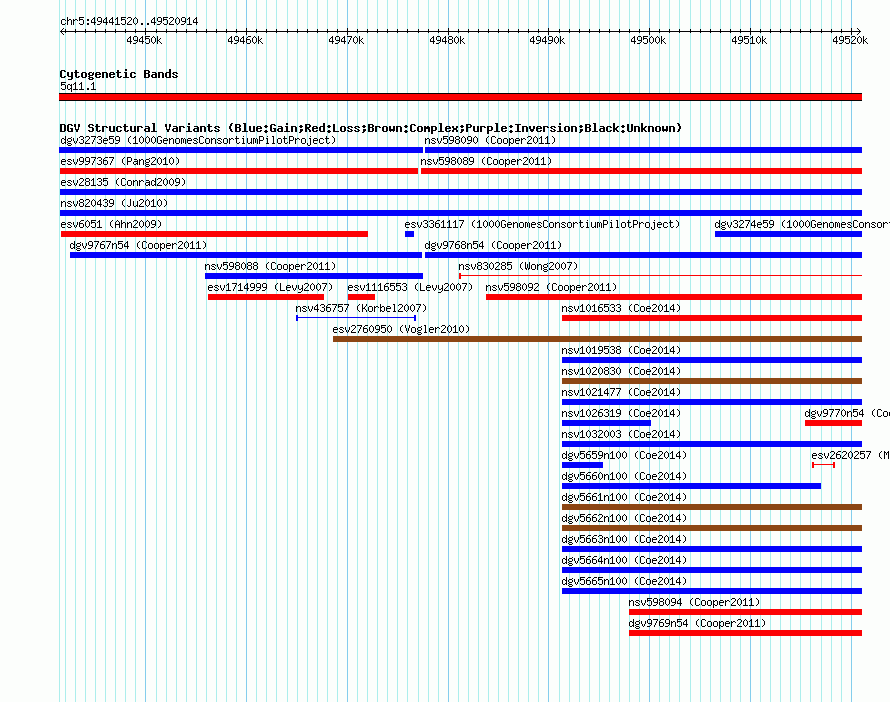Click the 5q11.1 band label
Viewport: 890px width, 702px height.
78,86
